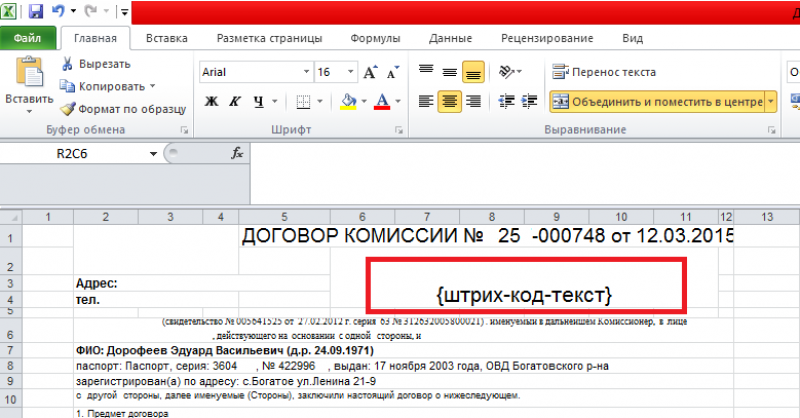Toggle bold Ж formatting
This screenshot has height=418, width=800.
[x=211, y=101]
